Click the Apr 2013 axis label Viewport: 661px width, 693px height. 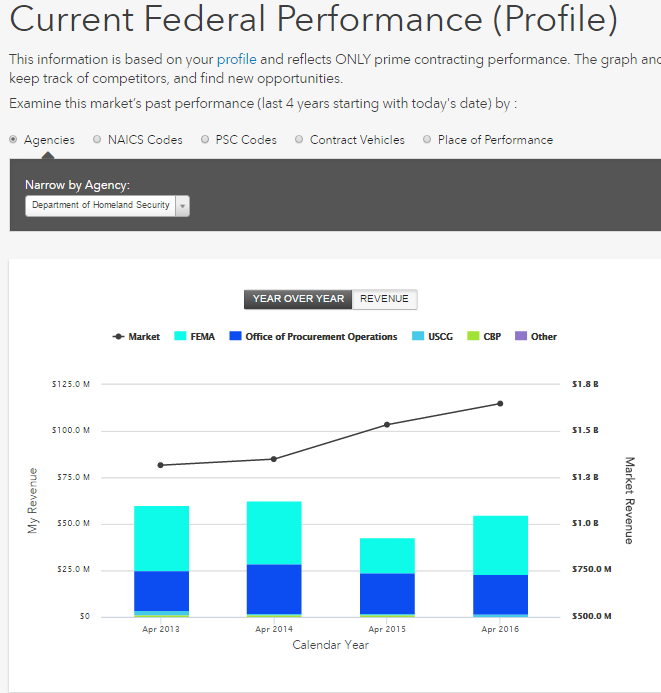click(x=161, y=629)
